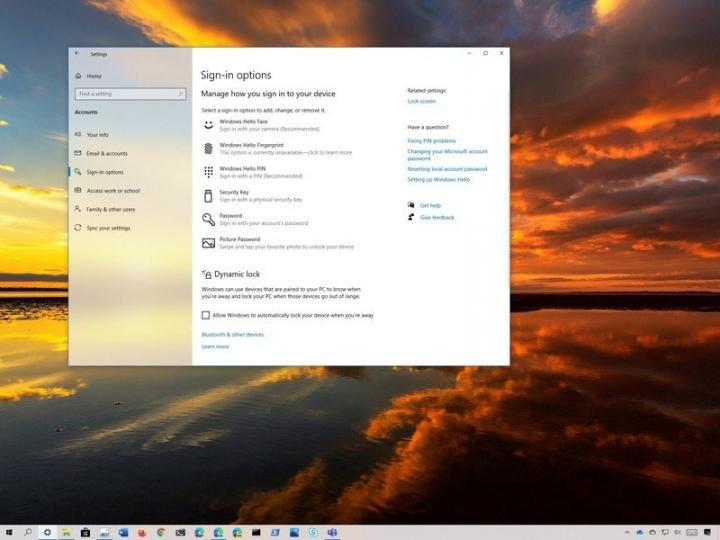Open Changing your Microsoft account password link
This screenshot has height=540, width=720.
click(447, 155)
